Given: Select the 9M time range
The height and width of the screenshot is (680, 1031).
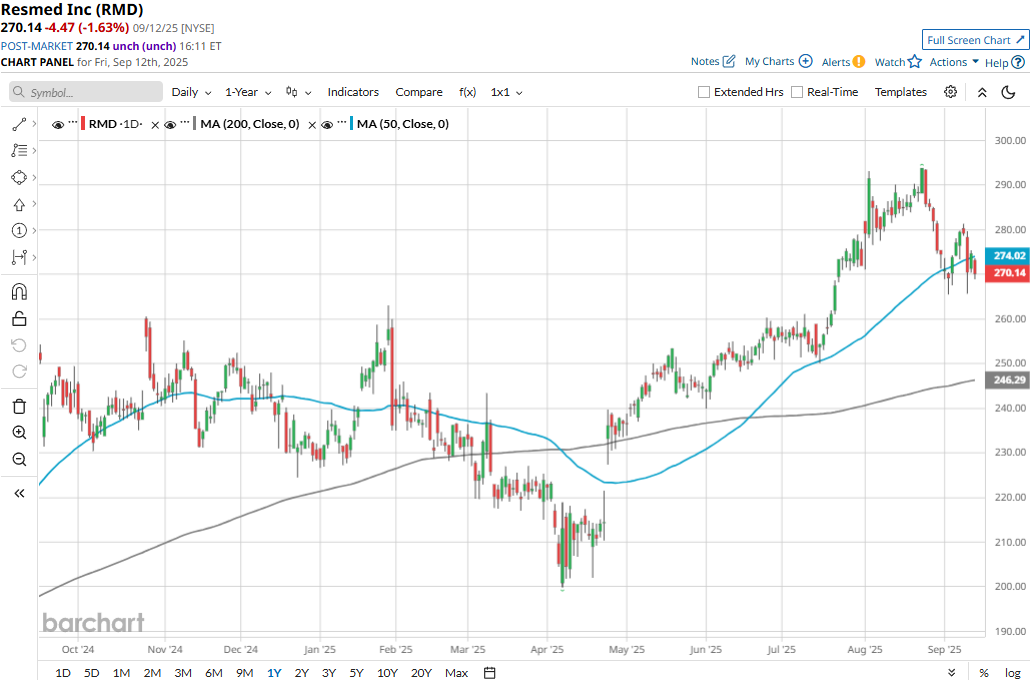Looking at the screenshot, I should (245, 673).
